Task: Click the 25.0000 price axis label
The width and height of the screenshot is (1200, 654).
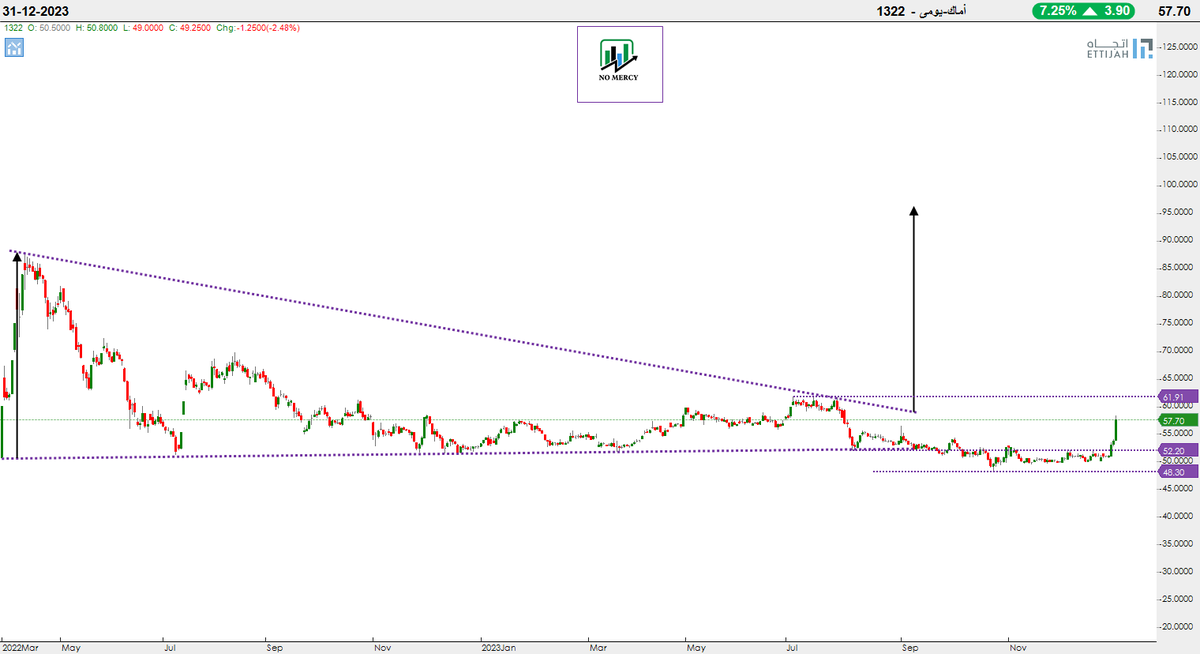Action: [1179, 600]
